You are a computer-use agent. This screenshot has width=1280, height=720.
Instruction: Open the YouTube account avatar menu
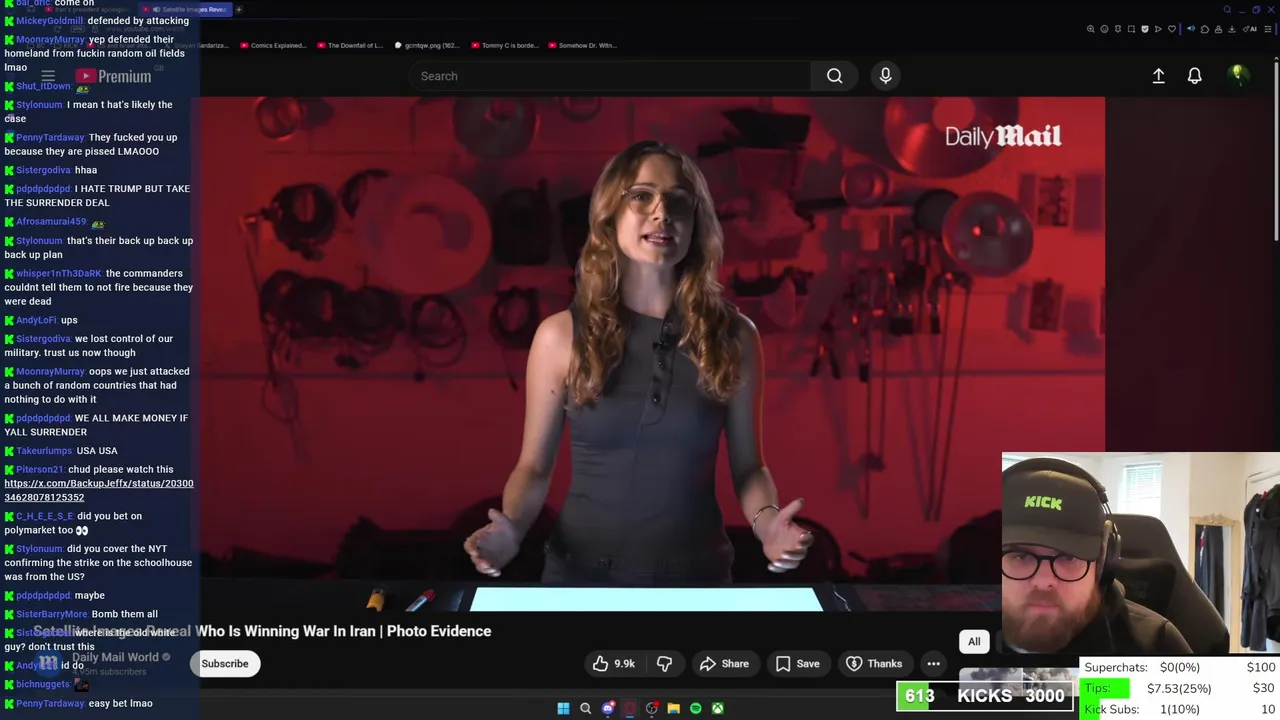click(x=1238, y=75)
